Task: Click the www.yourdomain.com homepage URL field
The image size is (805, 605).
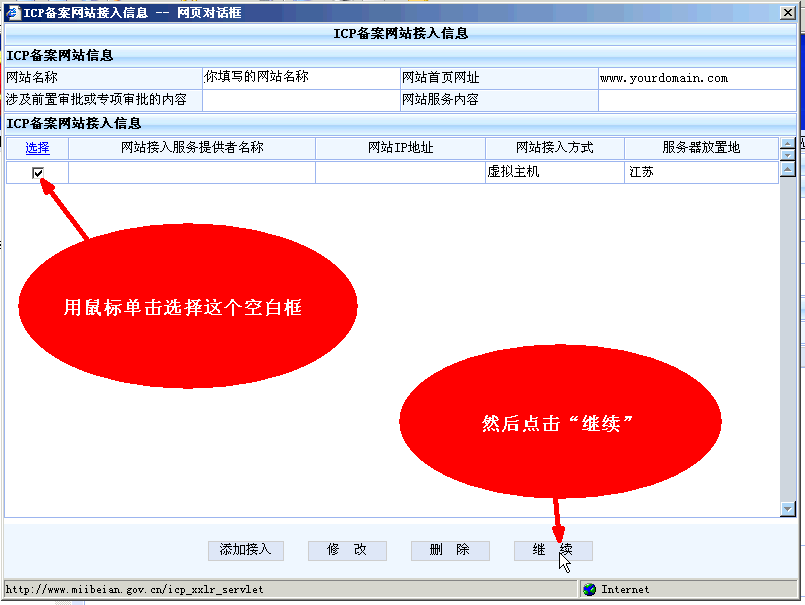Action: pos(697,78)
